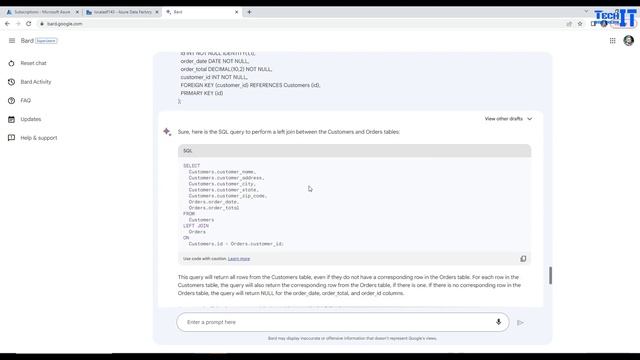This screenshot has width=640, height=360.
Task: Click the chat vertical scrollbar thumb
Action: coord(550,276)
